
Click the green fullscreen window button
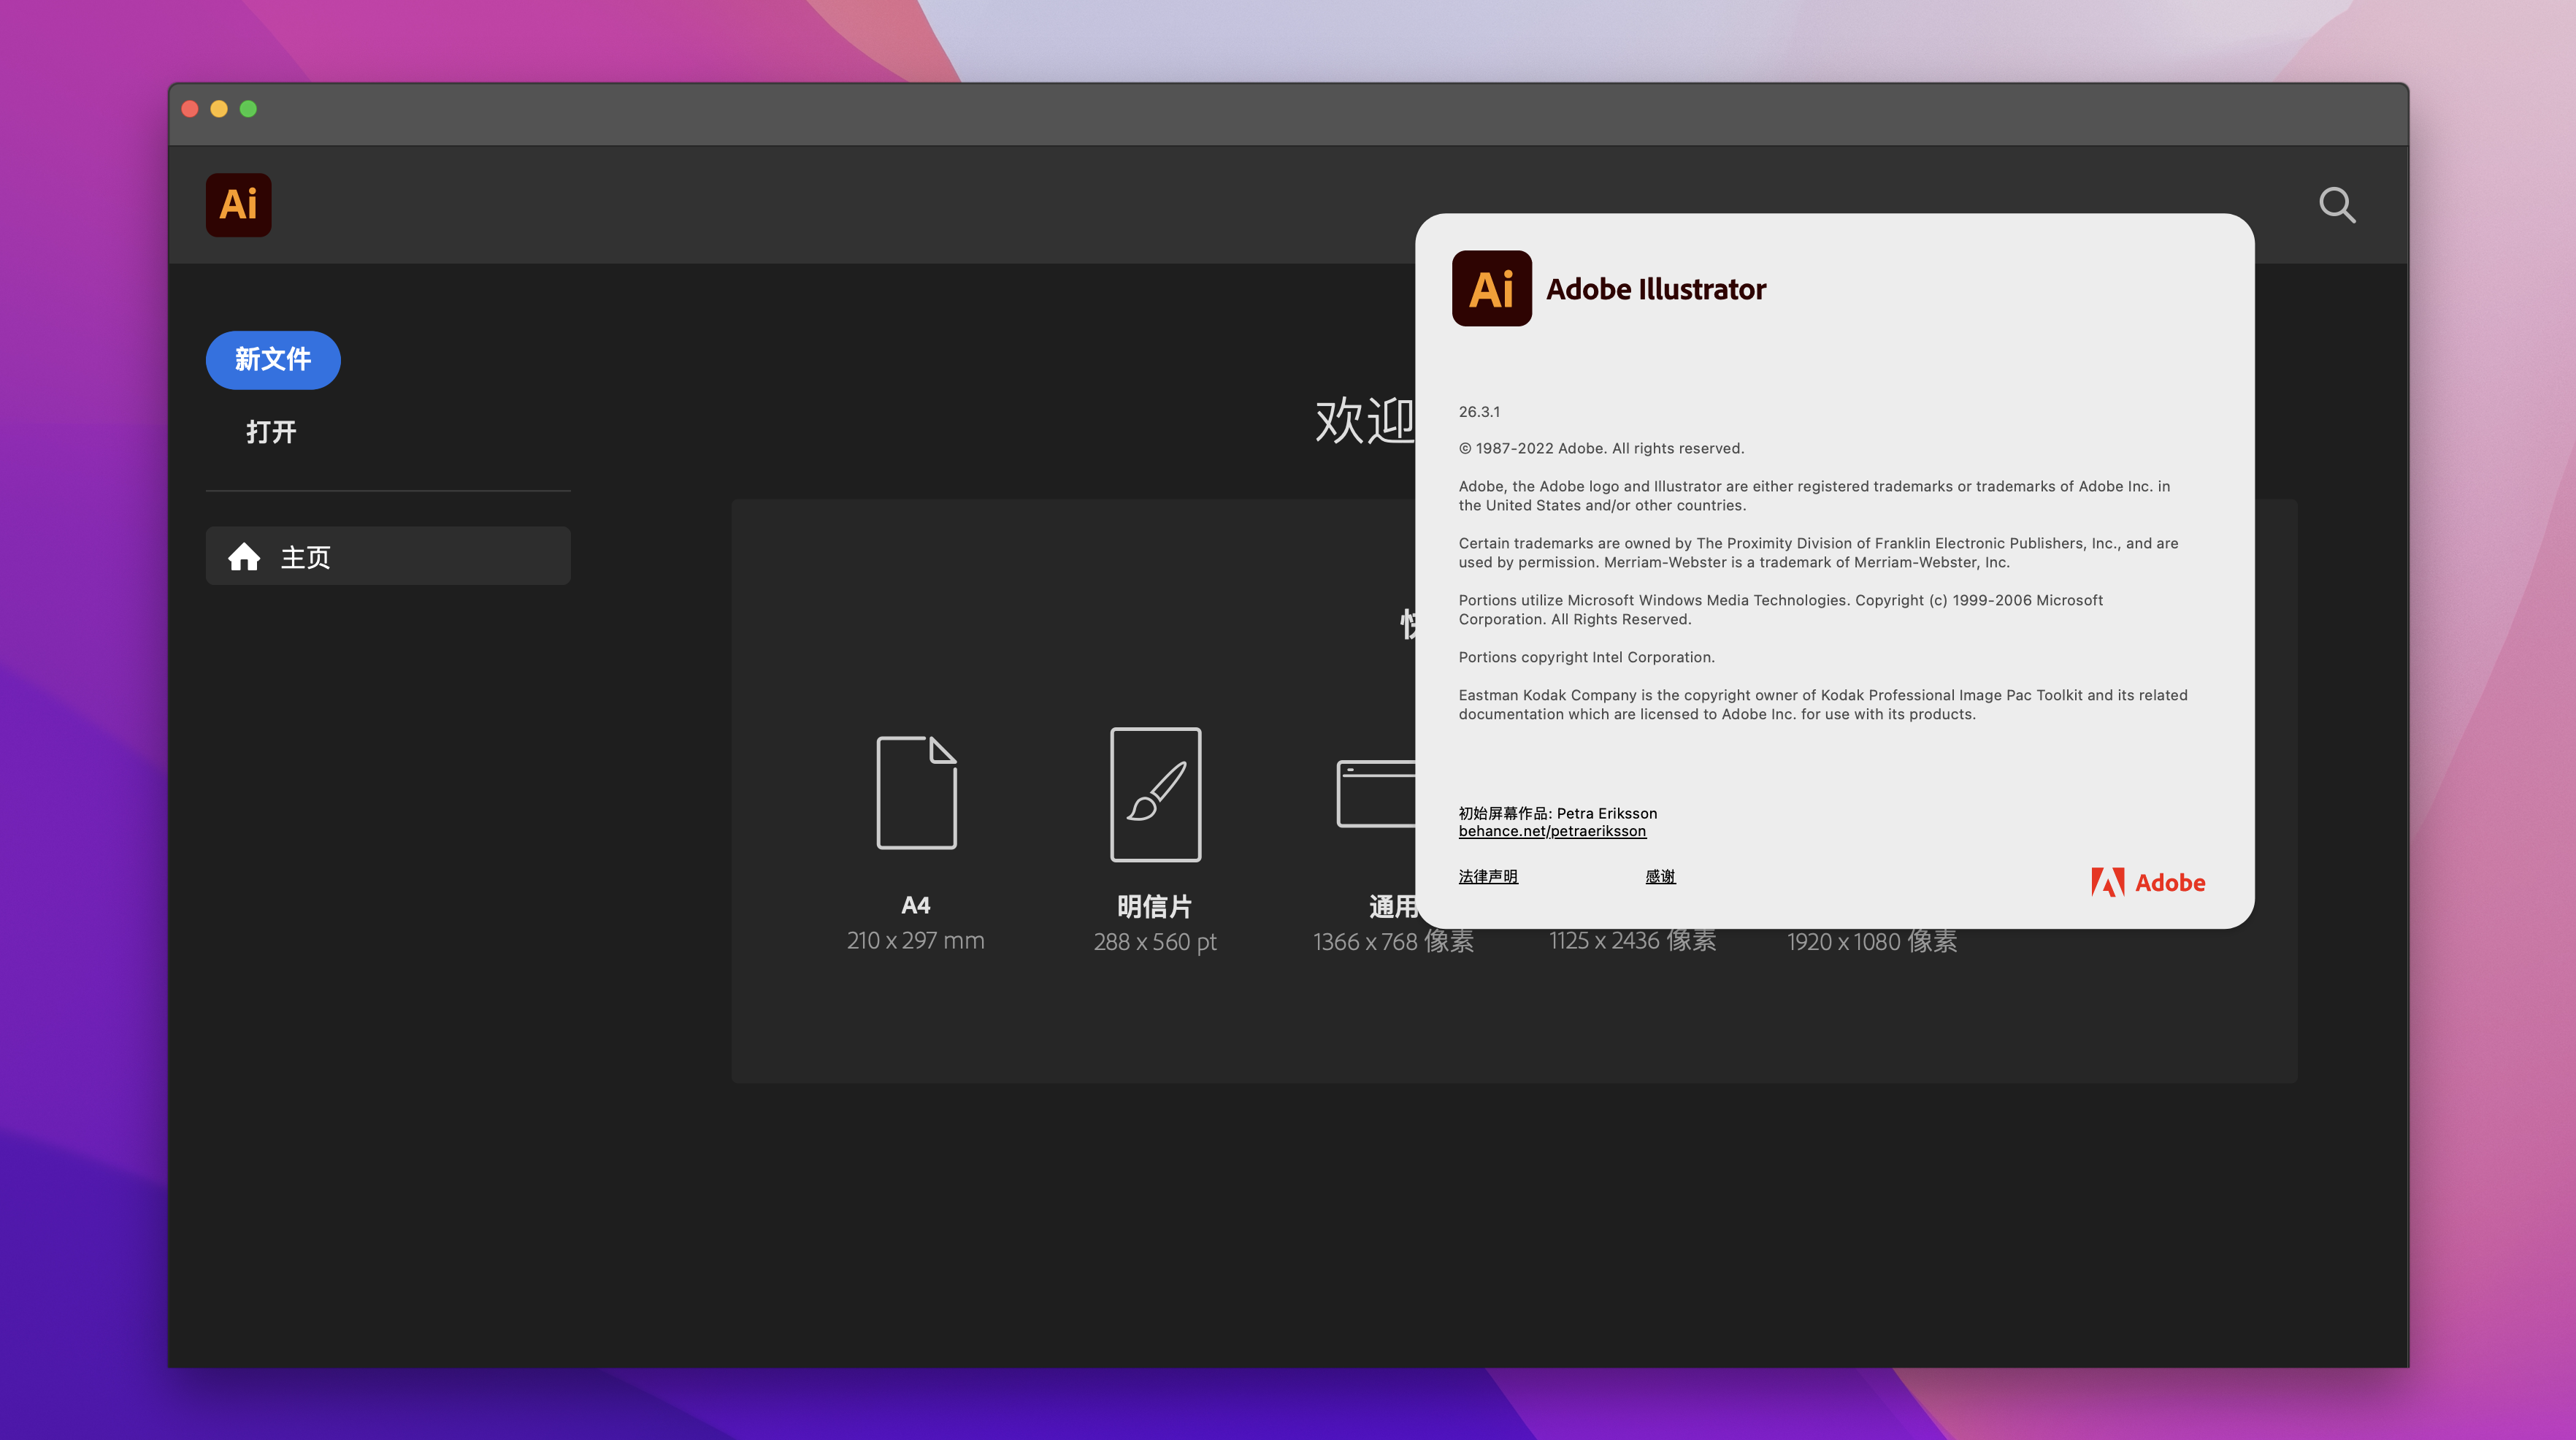pyautogui.click(x=248, y=109)
